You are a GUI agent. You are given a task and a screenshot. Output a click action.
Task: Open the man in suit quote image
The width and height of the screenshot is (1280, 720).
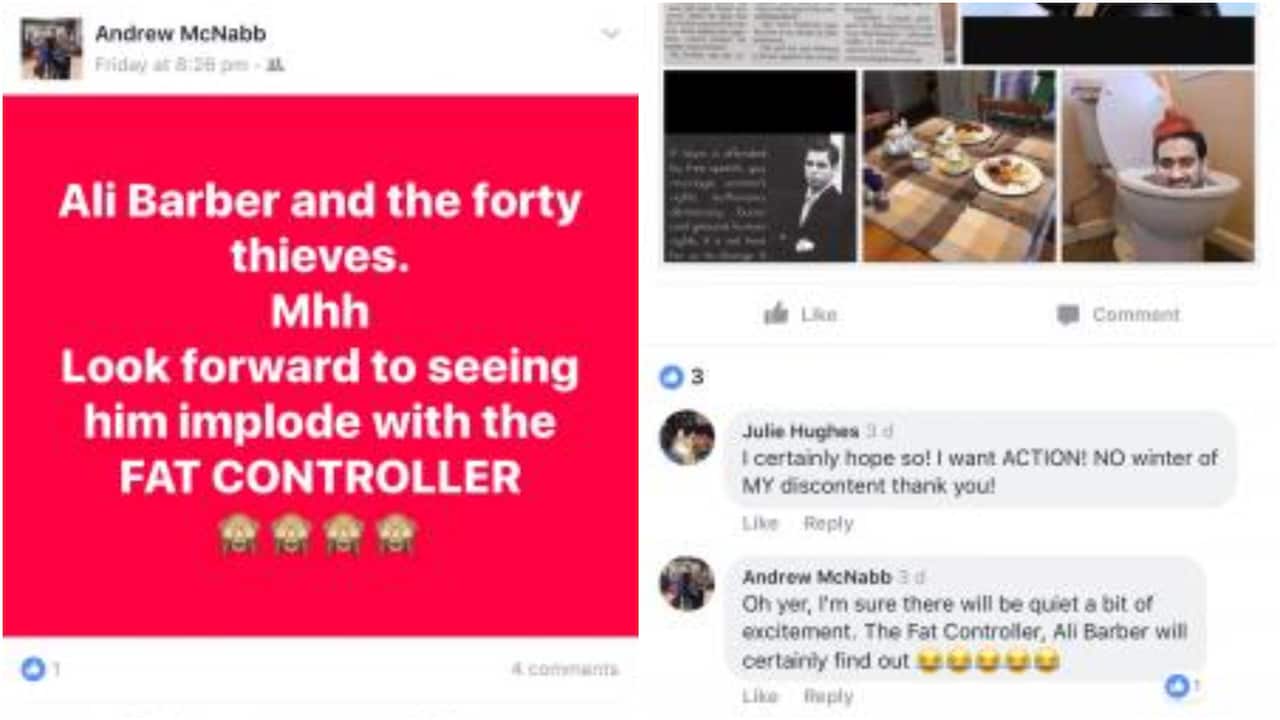(760, 165)
